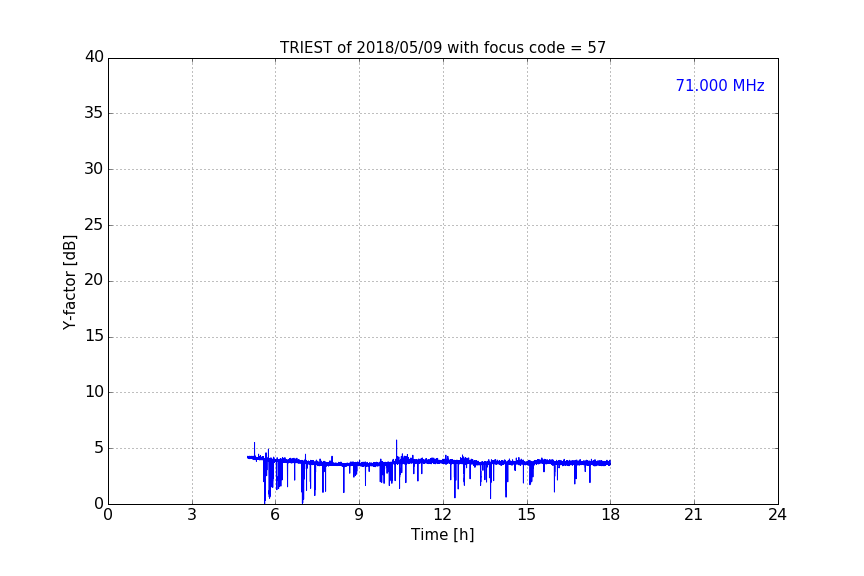Click the tall data spike near 10.3 hours
Image resolution: width=864 pixels, height=576 pixels.
click(x=396, y=449)
